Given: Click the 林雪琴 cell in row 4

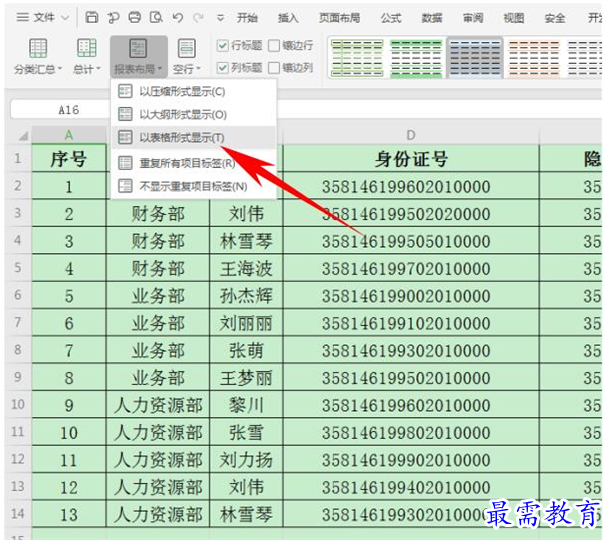Looking at the screenshot, I should click(x=246, y=241).
